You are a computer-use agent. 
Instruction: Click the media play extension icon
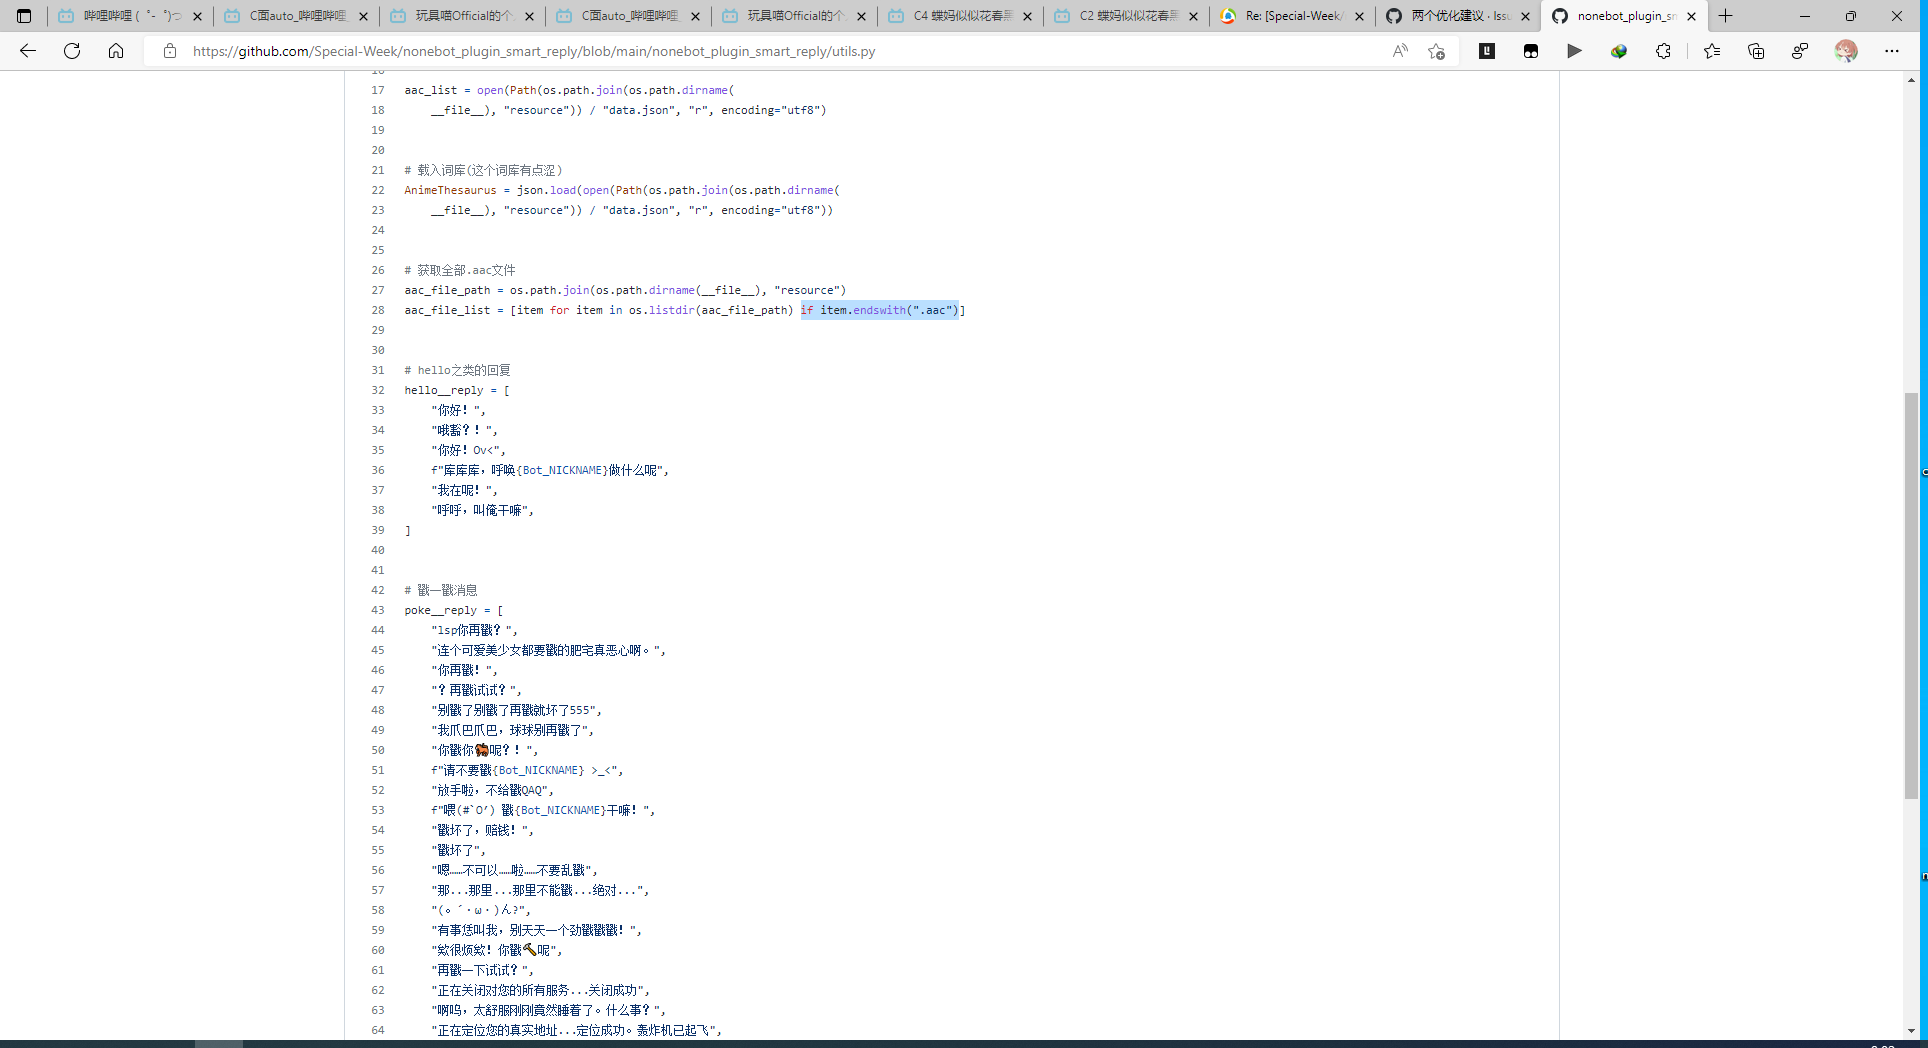1575,51
